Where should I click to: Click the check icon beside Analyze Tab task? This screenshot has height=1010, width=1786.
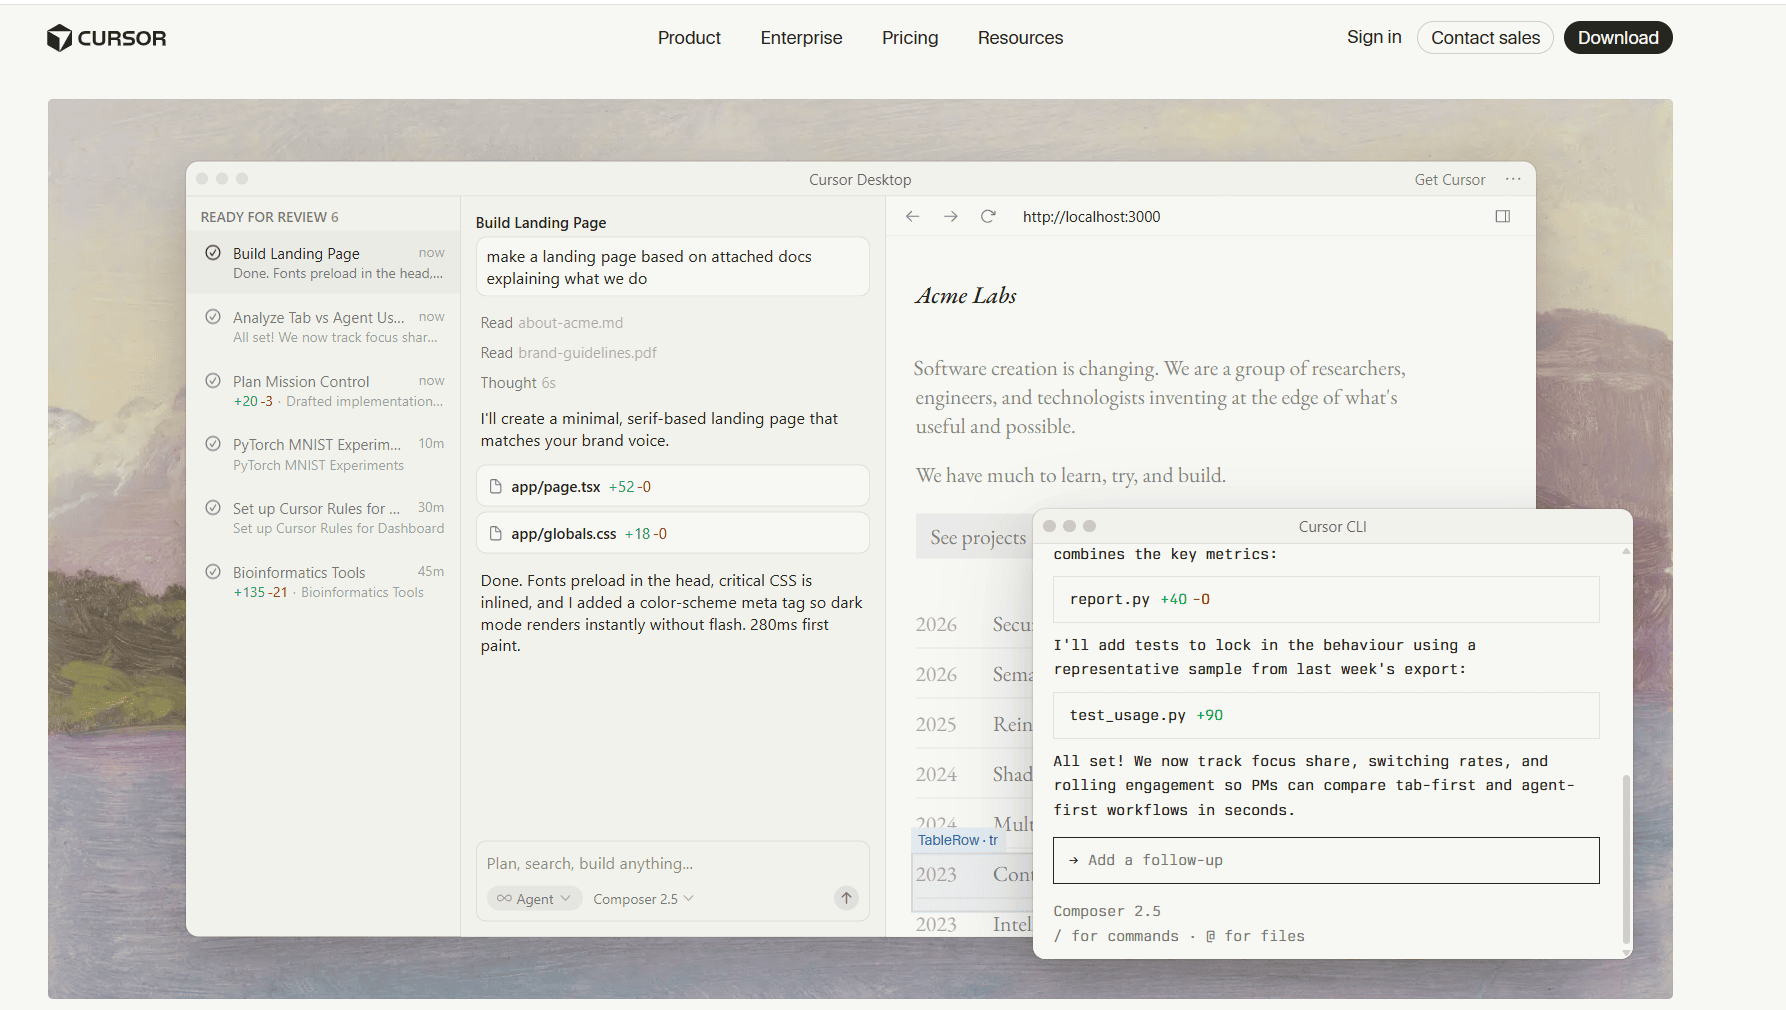pyautogui.click(x=213, y=317)
